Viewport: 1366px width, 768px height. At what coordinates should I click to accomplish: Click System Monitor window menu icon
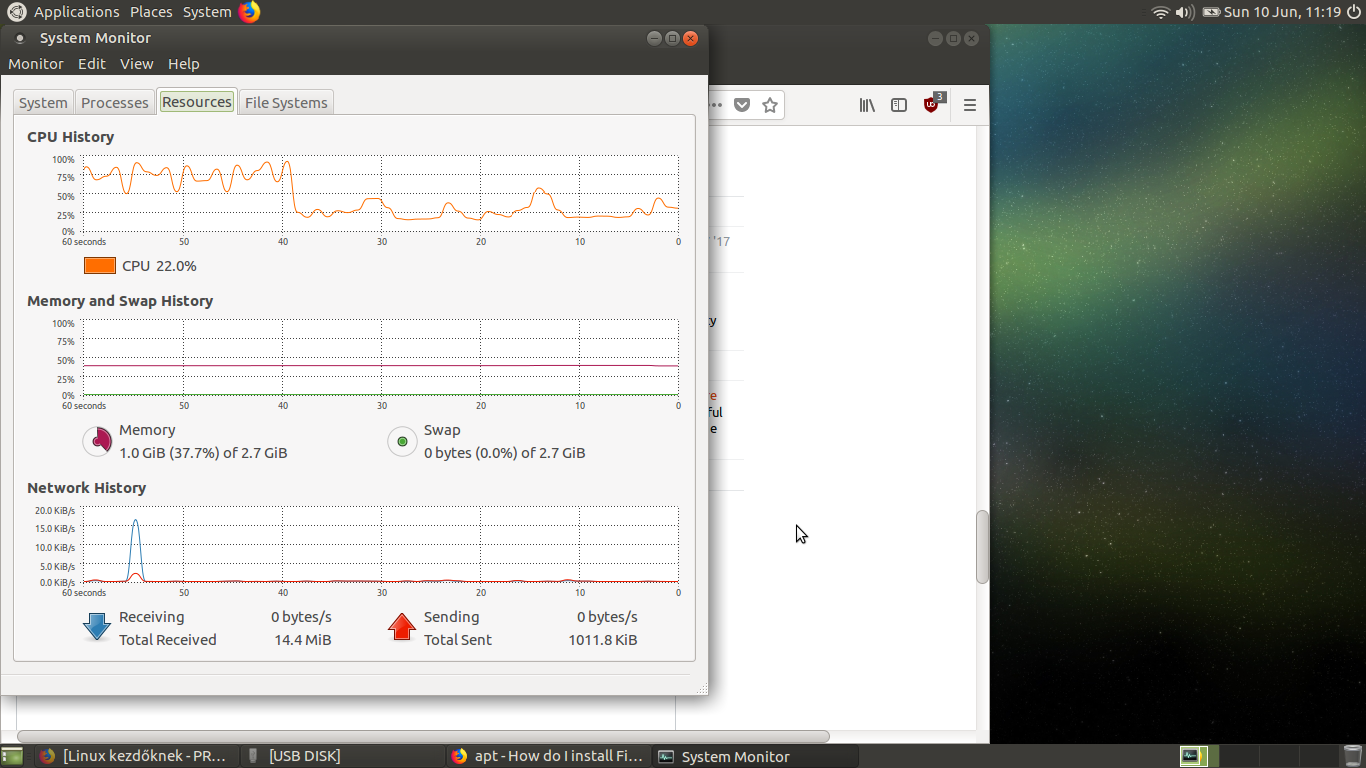(20, 38)
